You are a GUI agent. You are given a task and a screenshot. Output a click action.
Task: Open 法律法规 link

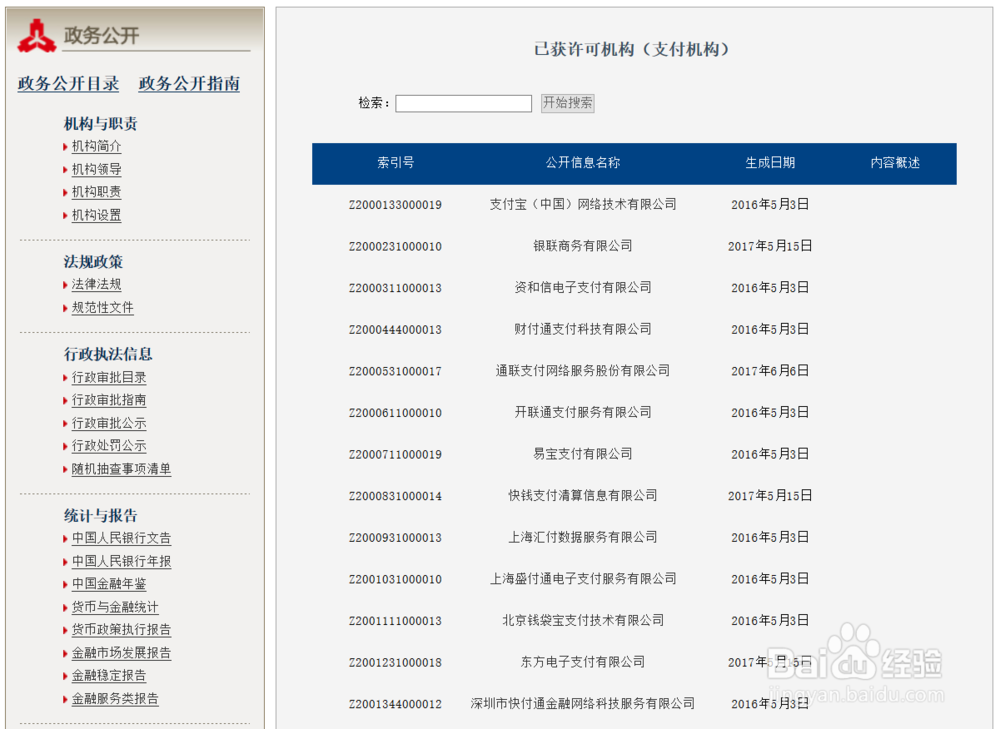96,284
